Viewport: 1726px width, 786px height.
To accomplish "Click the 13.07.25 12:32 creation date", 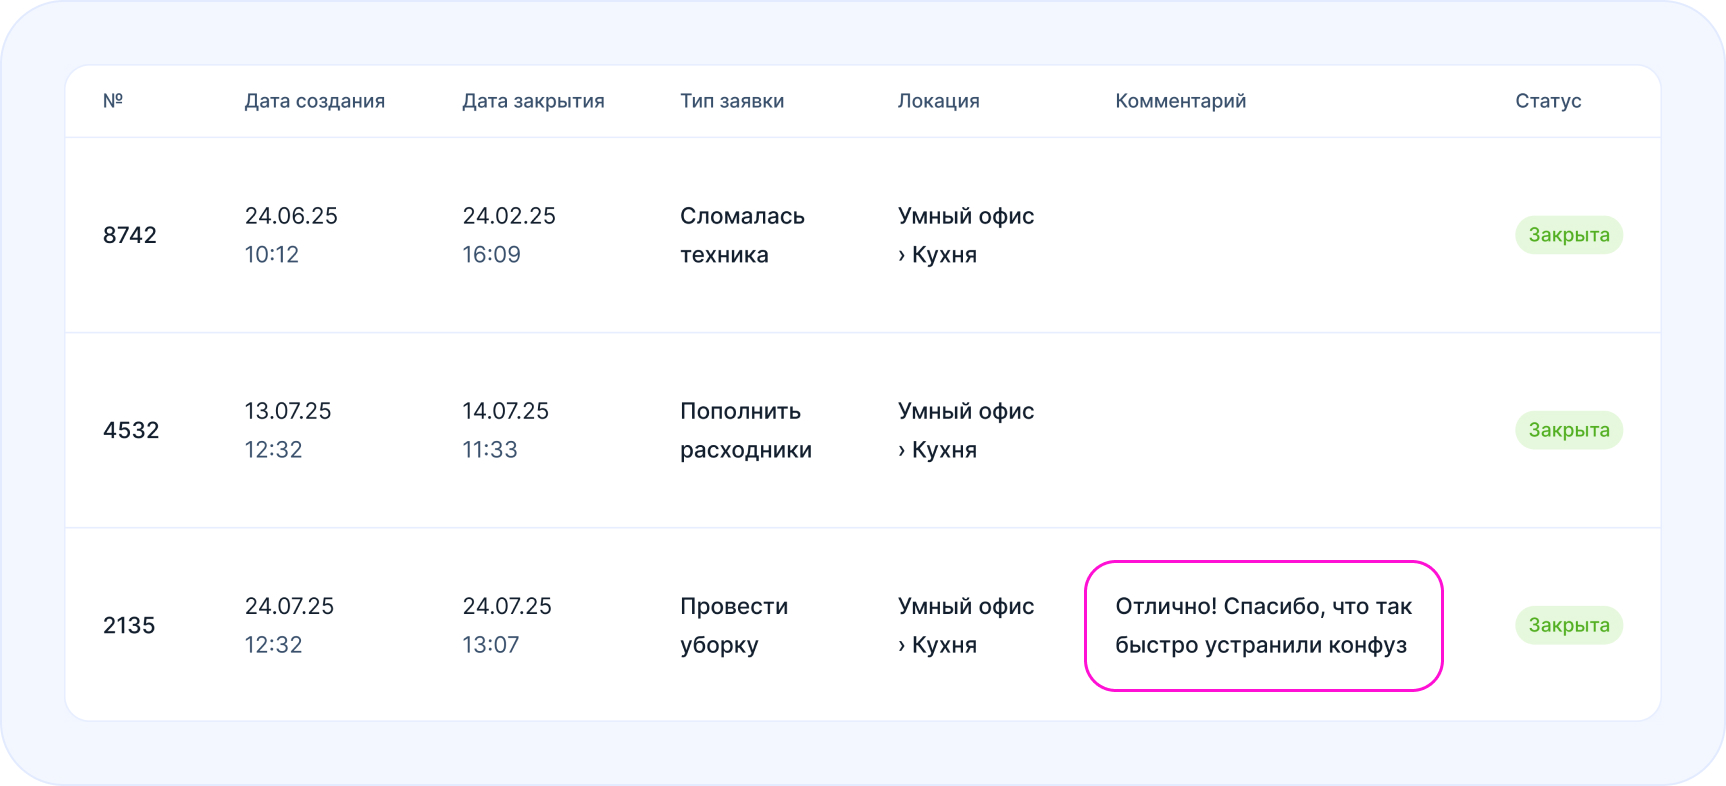I will point(288,430).
